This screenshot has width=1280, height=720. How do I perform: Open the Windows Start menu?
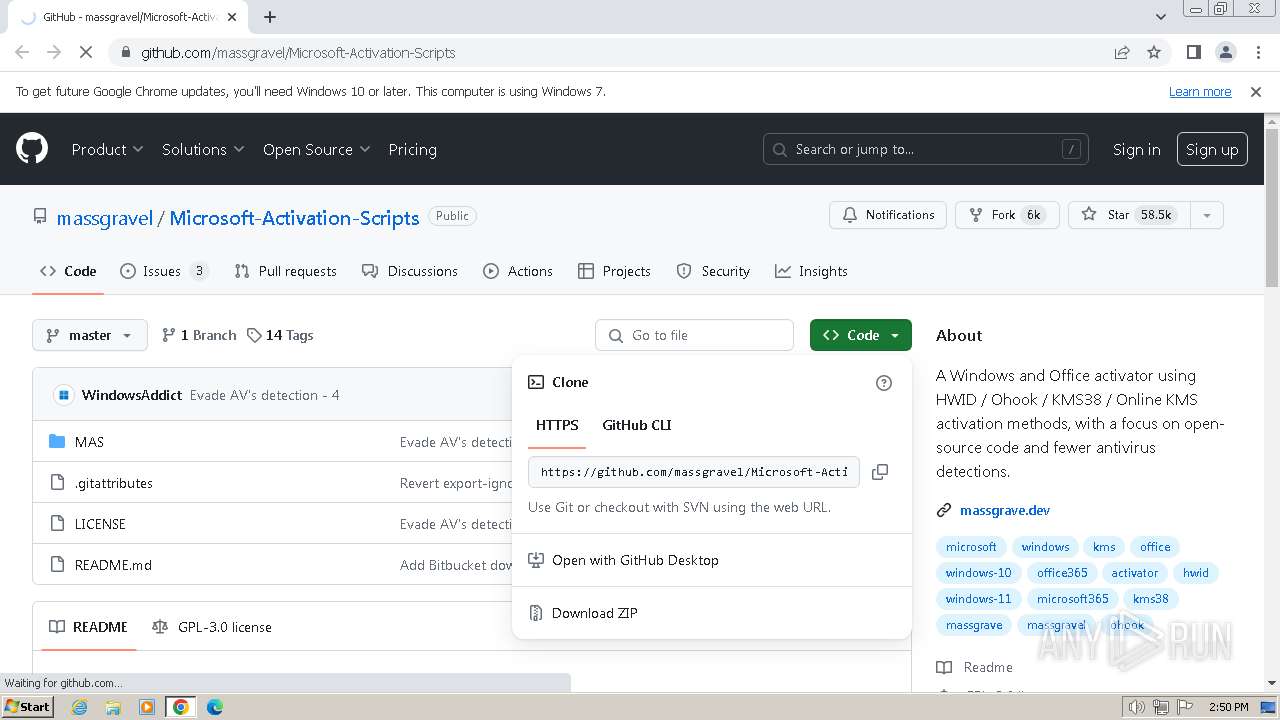(28, 707)
